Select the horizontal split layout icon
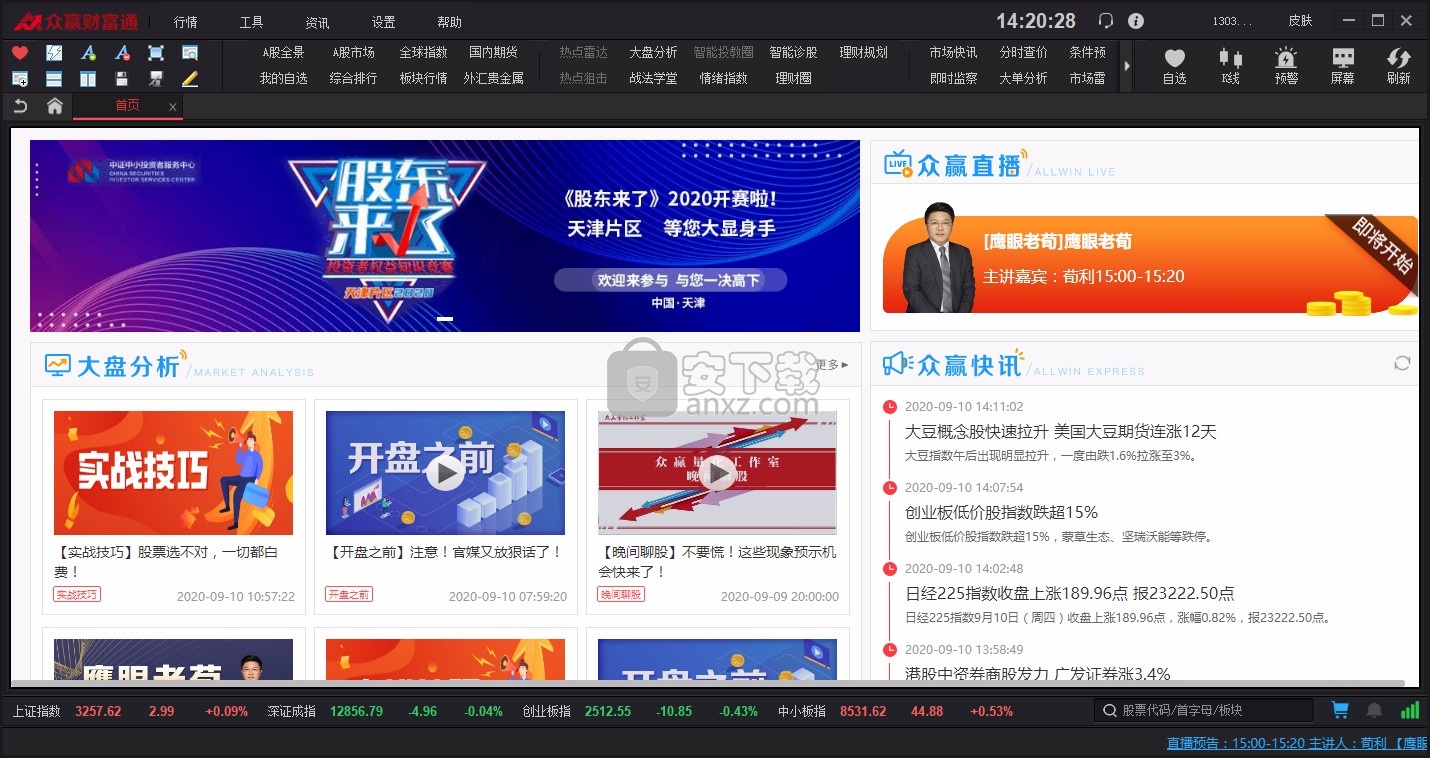1430x758 pixels. (x=54, y=78)
